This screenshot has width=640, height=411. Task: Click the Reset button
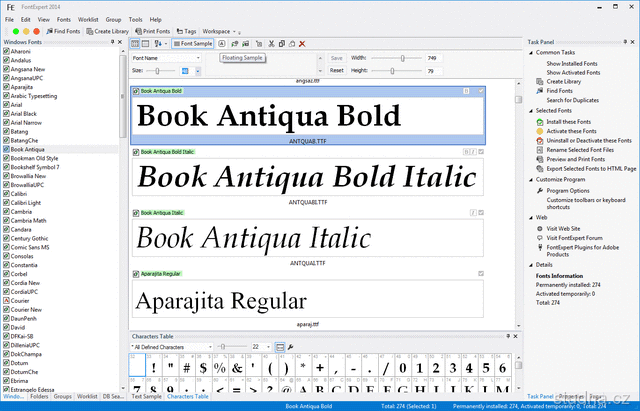click(x=337, y=71)
